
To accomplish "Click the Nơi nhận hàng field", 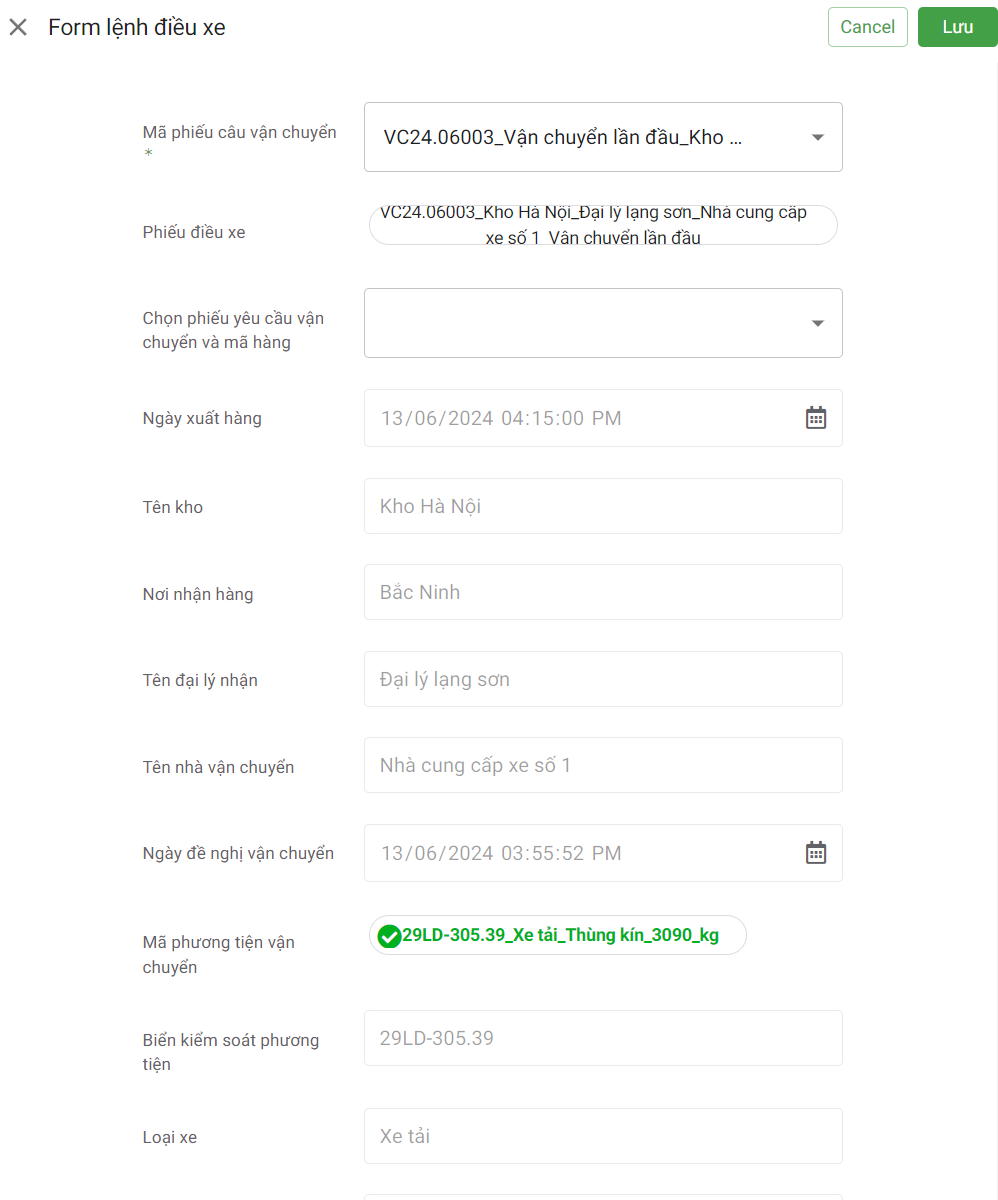I will (x=603, y=592).
